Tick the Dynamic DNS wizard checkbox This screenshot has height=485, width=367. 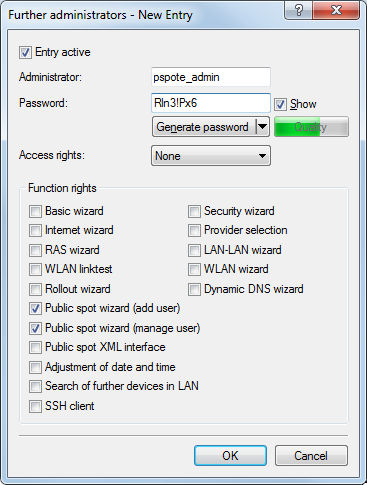click(x=194, y=289)
